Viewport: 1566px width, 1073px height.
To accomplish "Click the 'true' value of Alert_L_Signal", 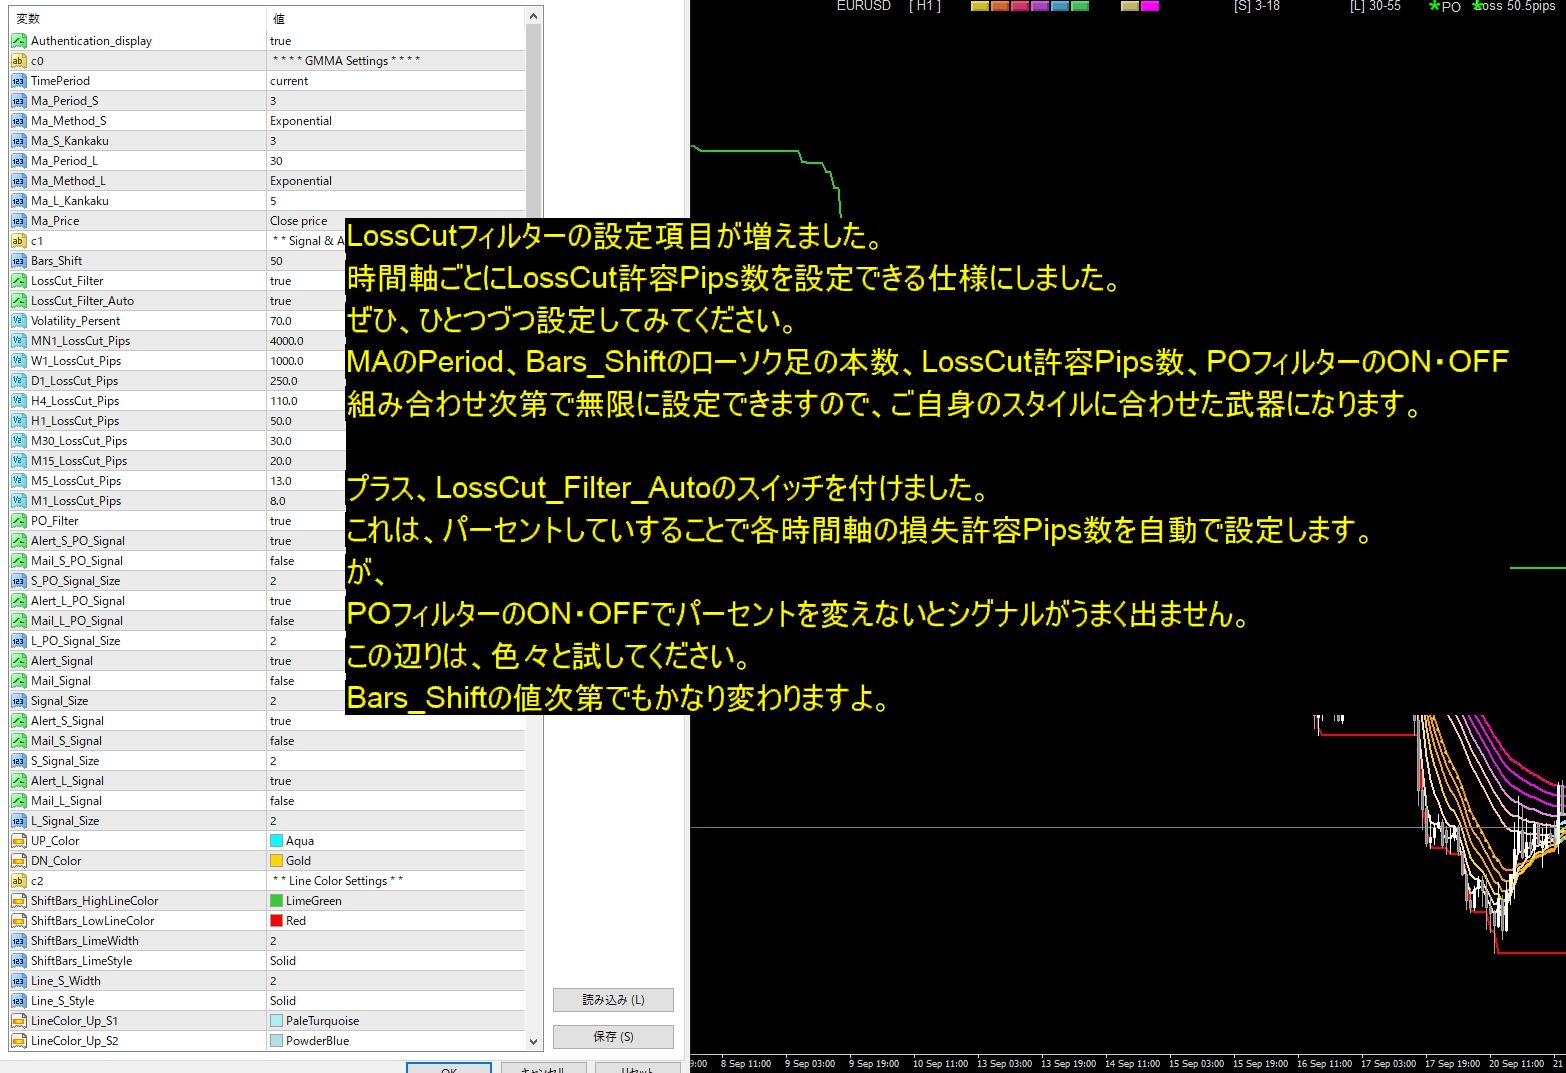I will (x=281, y=781).
